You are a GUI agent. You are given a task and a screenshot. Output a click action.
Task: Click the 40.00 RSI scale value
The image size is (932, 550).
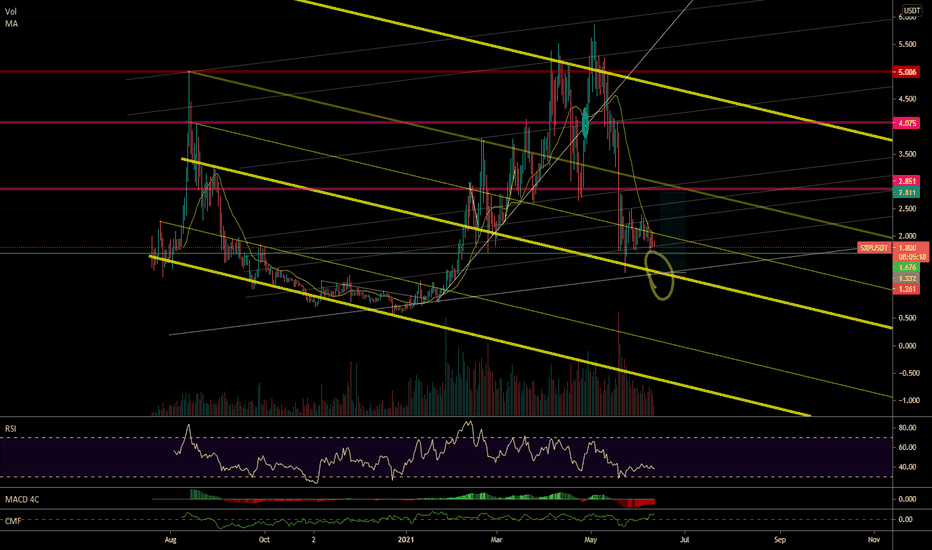coord(907,467)
